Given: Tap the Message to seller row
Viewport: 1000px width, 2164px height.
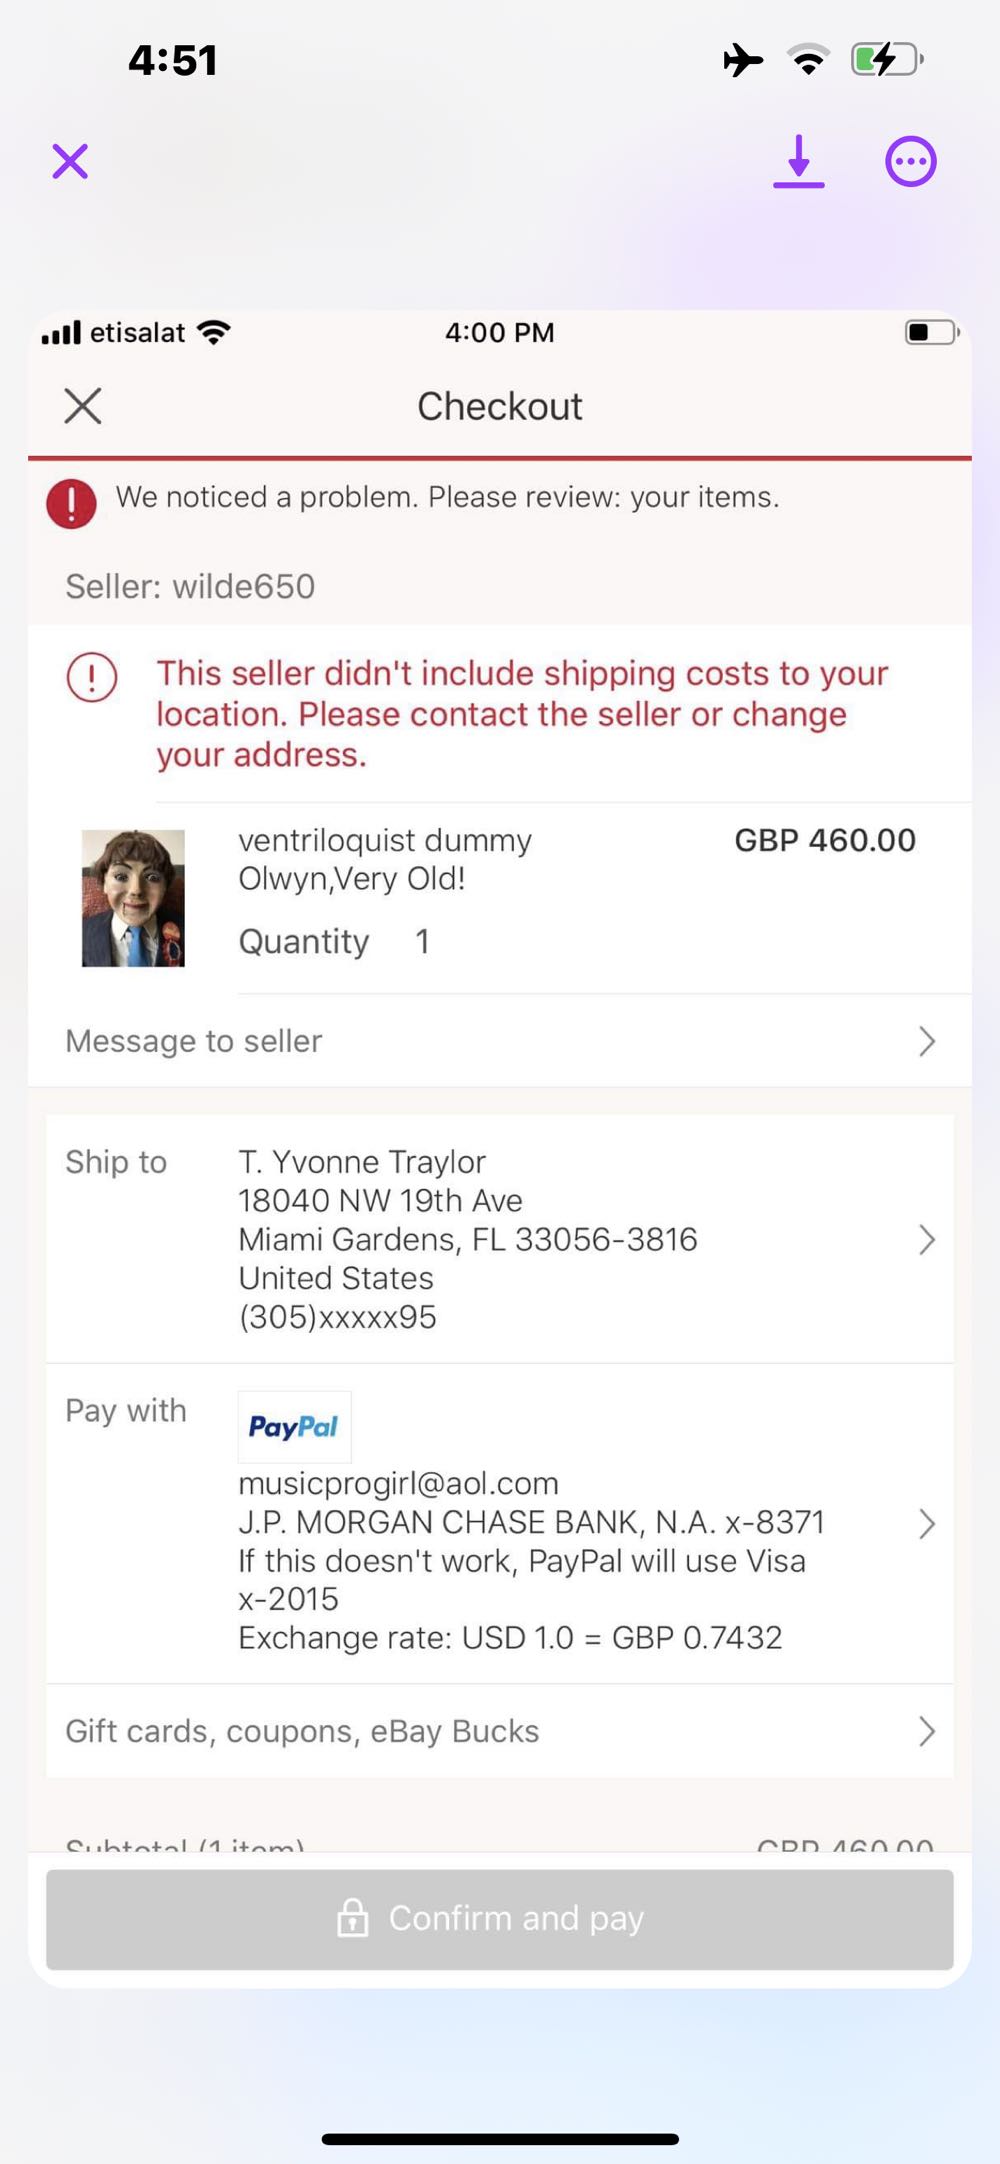Looking at the screenshot, I should click(x=194, y=1042).
